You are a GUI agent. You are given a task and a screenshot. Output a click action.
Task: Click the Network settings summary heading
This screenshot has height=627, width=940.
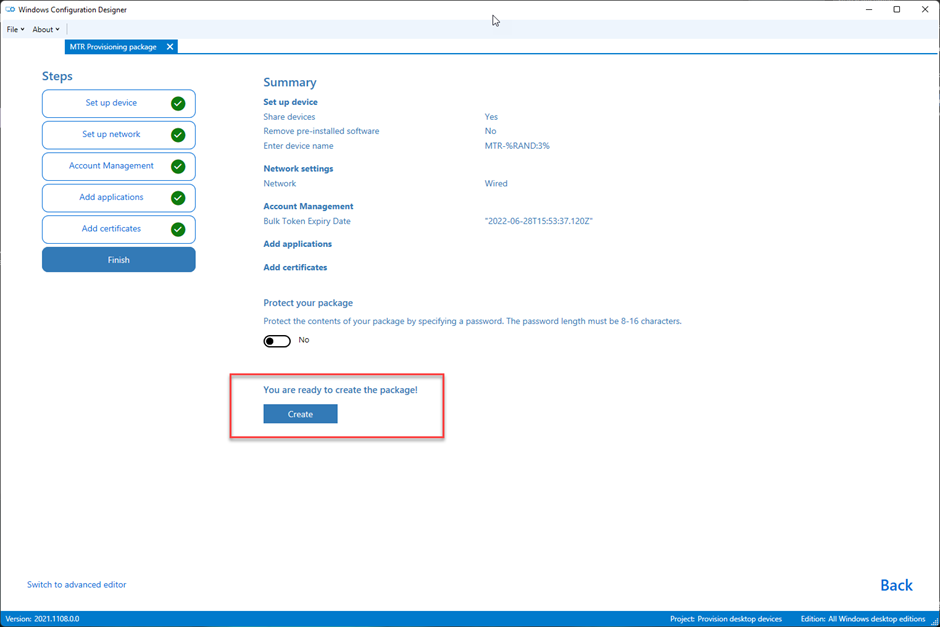[298, 168]
